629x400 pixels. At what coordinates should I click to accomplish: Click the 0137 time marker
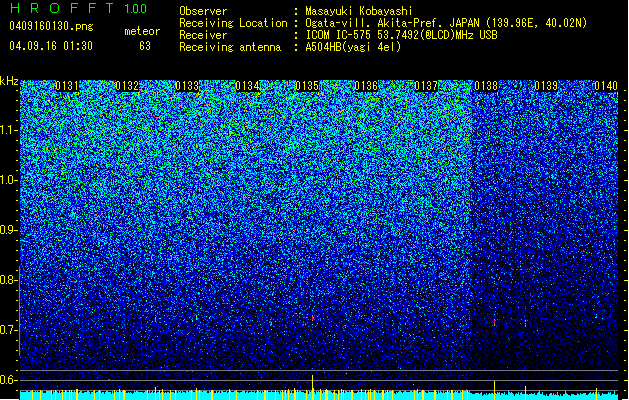[x=426, y=86]
